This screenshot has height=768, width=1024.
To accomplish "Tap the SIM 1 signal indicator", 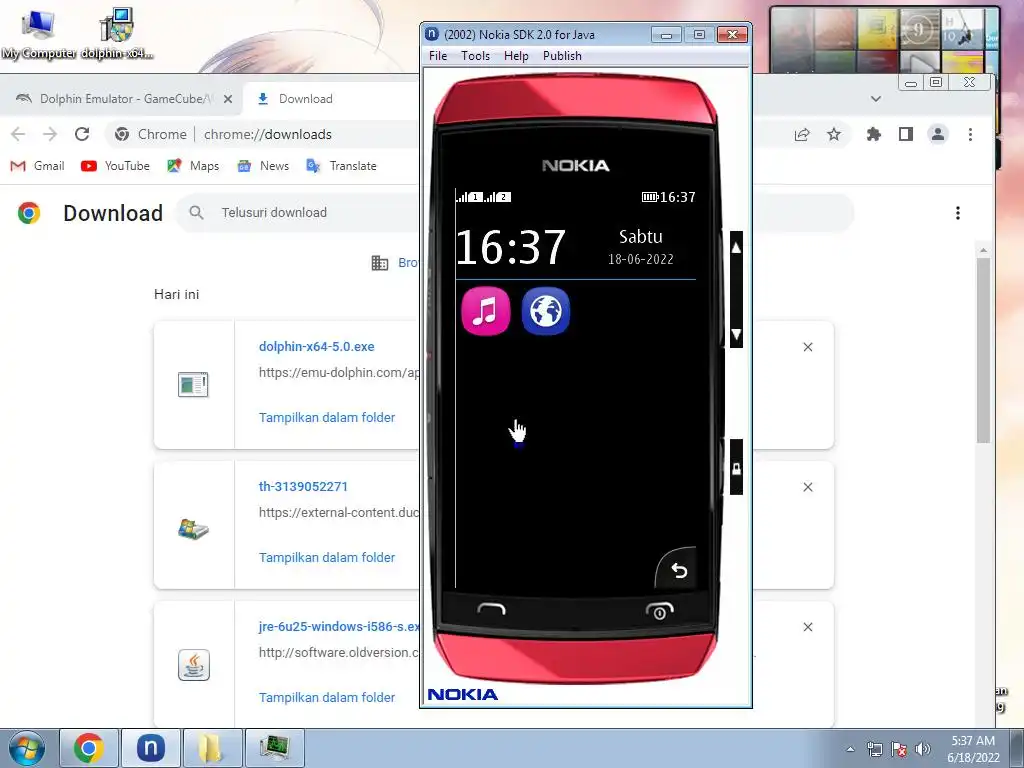I will tap(470, 197).
